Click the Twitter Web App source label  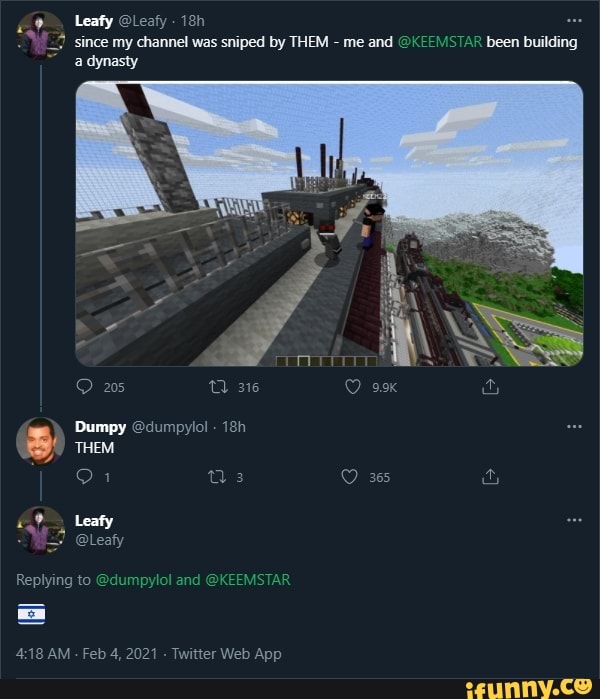[x=226, y=654]
